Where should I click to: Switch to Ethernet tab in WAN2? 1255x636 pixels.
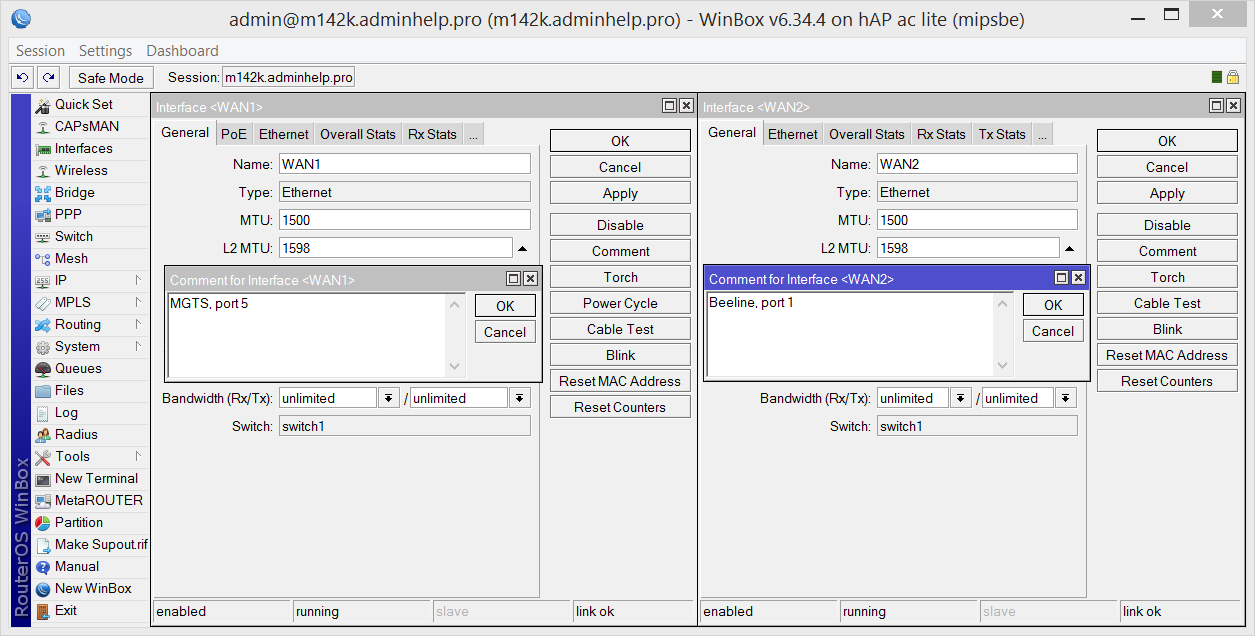[792, 134]
